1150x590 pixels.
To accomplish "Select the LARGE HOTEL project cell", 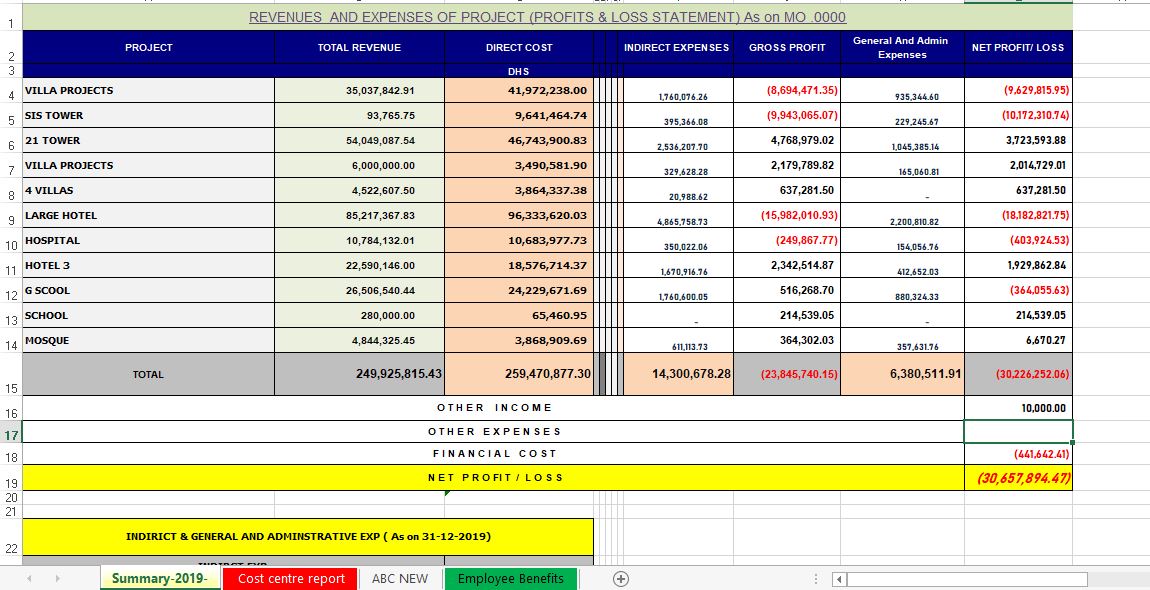I will point(148,215).
